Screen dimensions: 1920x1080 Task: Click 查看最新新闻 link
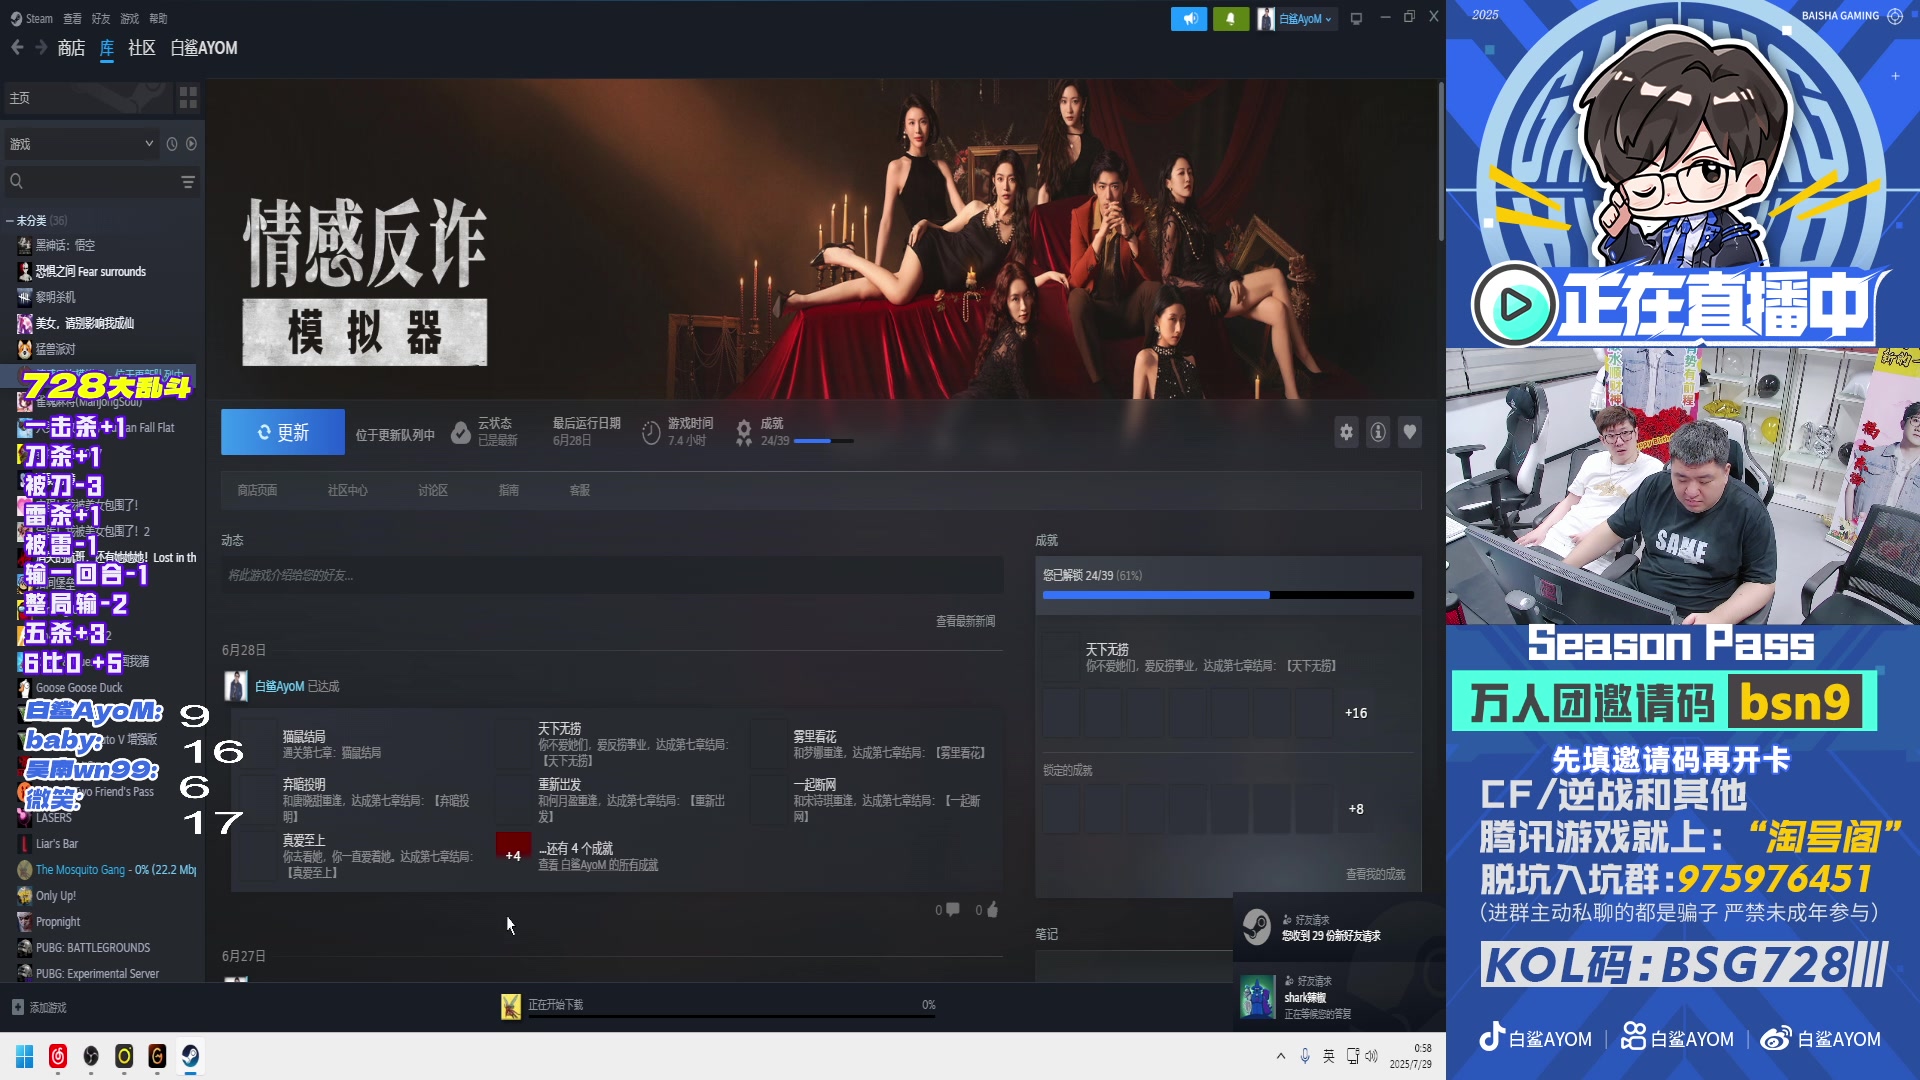[965, 621]
